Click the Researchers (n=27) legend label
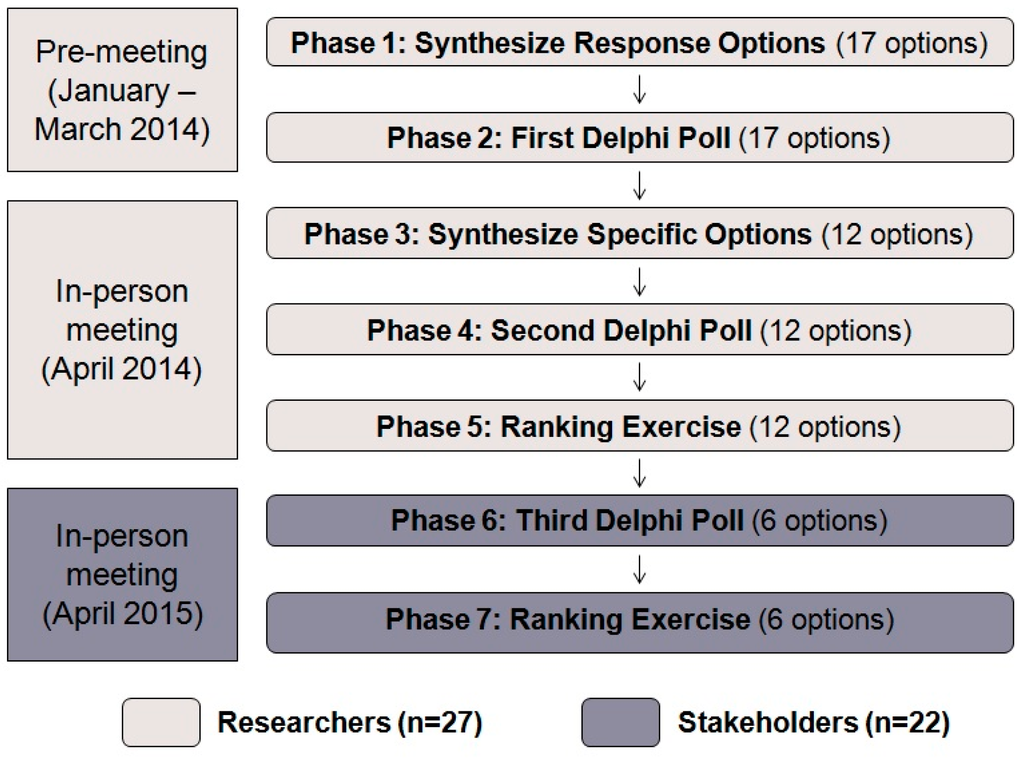 350,723
